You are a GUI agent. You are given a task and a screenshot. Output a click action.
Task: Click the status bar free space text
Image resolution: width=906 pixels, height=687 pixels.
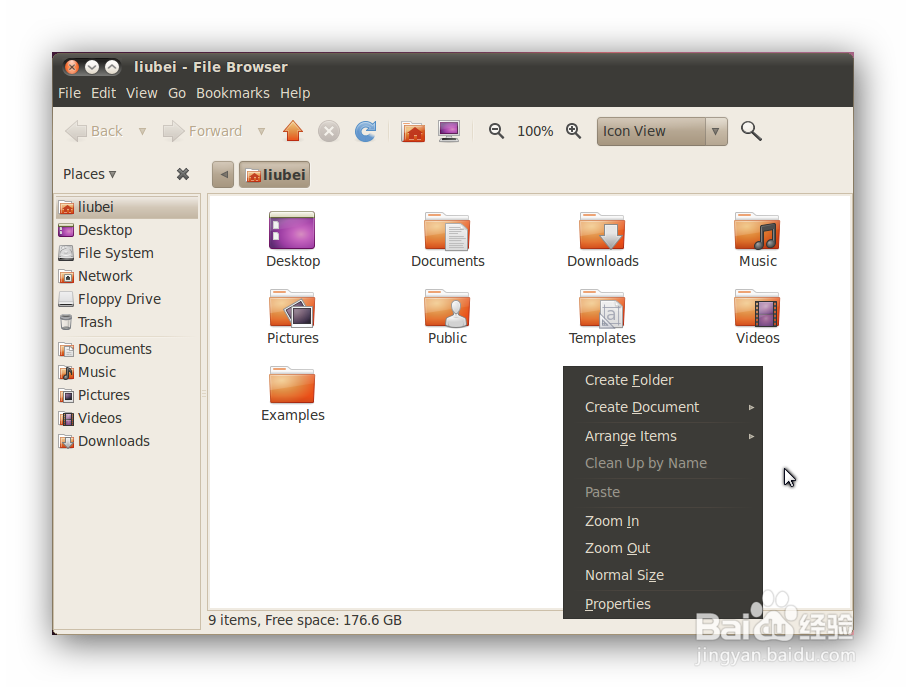click(305, 621)
